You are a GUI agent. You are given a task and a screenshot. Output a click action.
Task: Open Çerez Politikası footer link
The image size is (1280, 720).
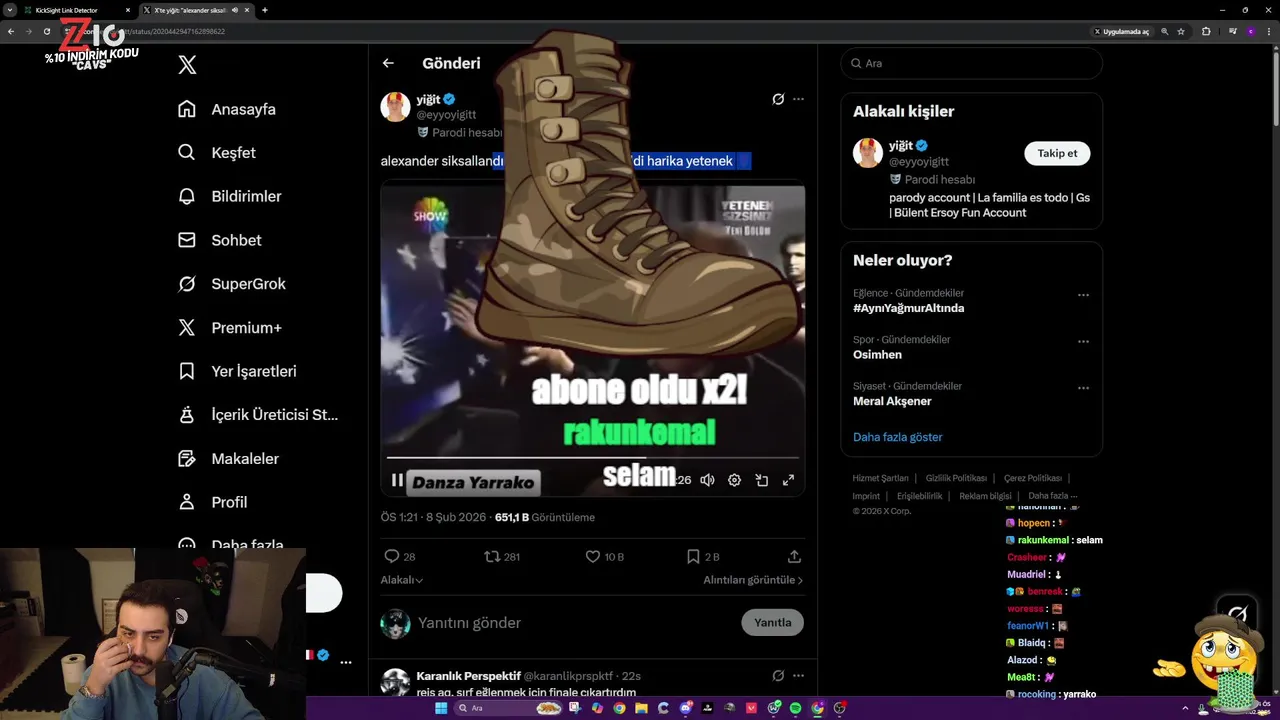click(1033, 478)
